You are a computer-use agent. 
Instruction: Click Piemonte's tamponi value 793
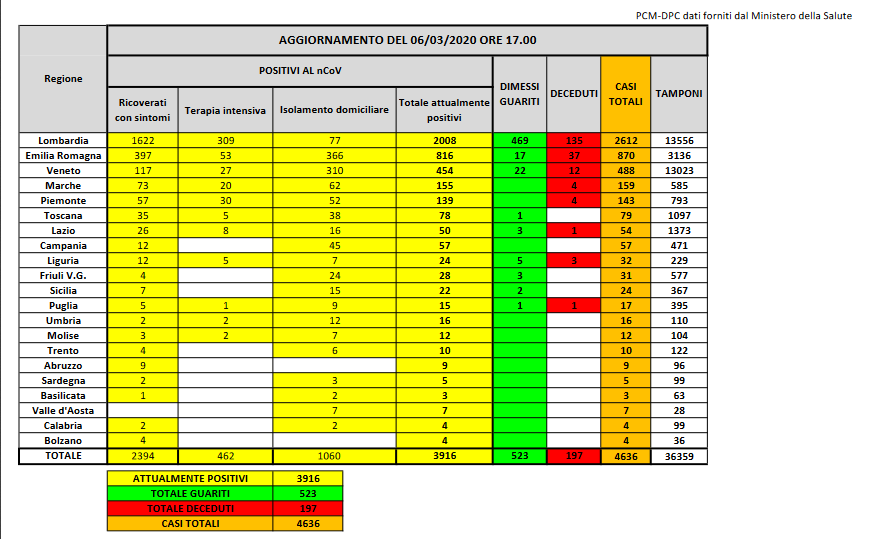click(679, 201)
